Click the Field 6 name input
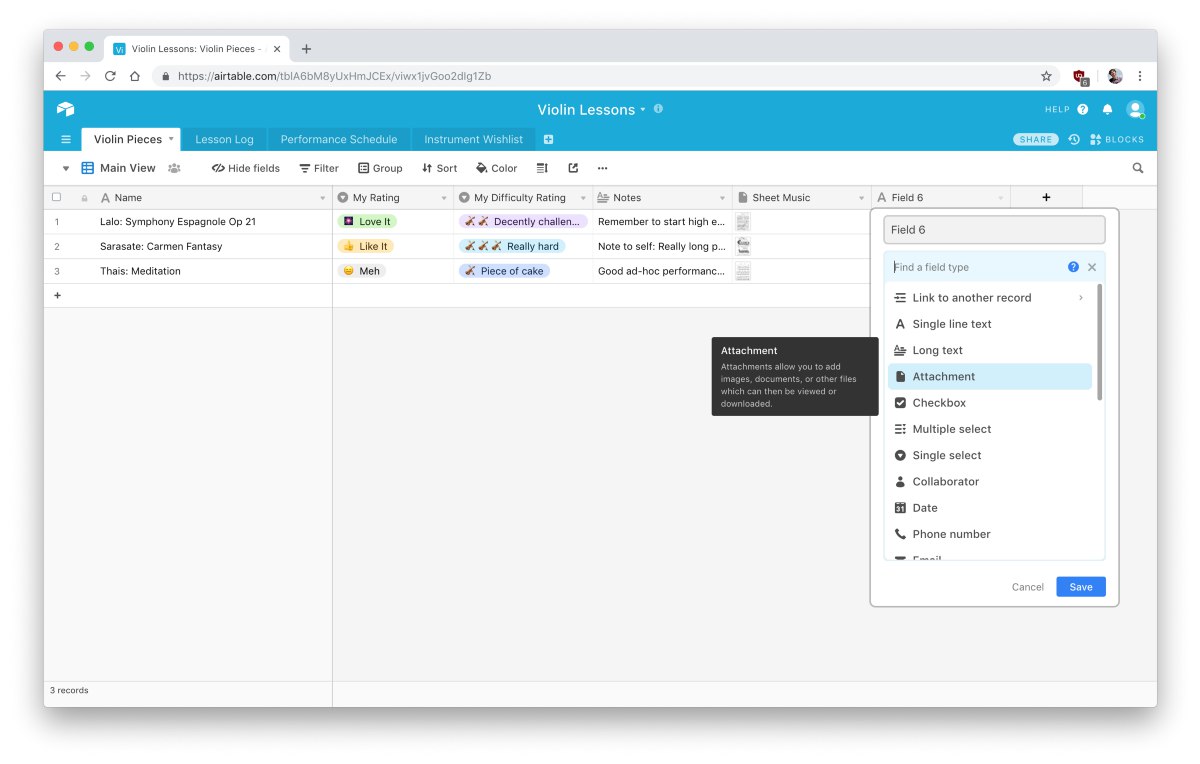The height and width of the screenshot is (764, 1200). pyautogui.click(x=994, y=229)
